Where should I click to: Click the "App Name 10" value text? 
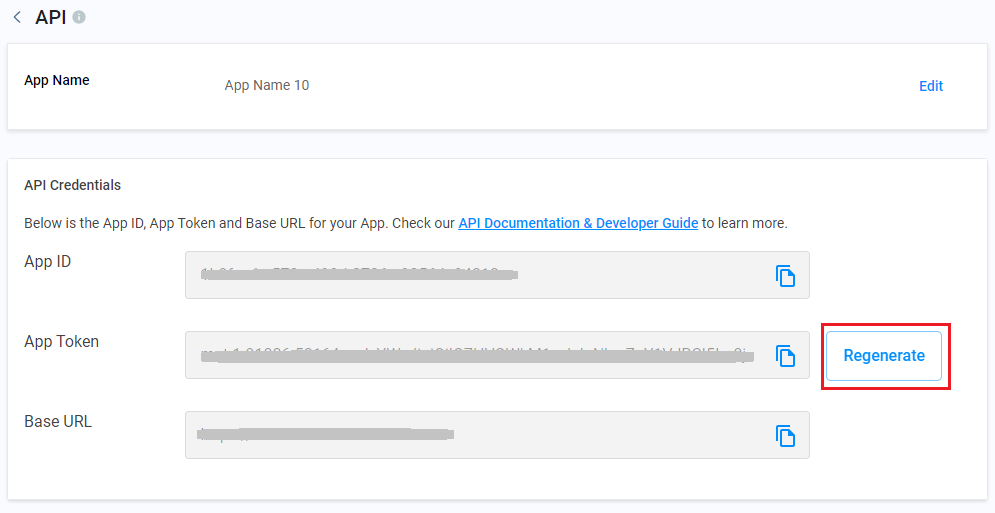[x=267, y=85]
